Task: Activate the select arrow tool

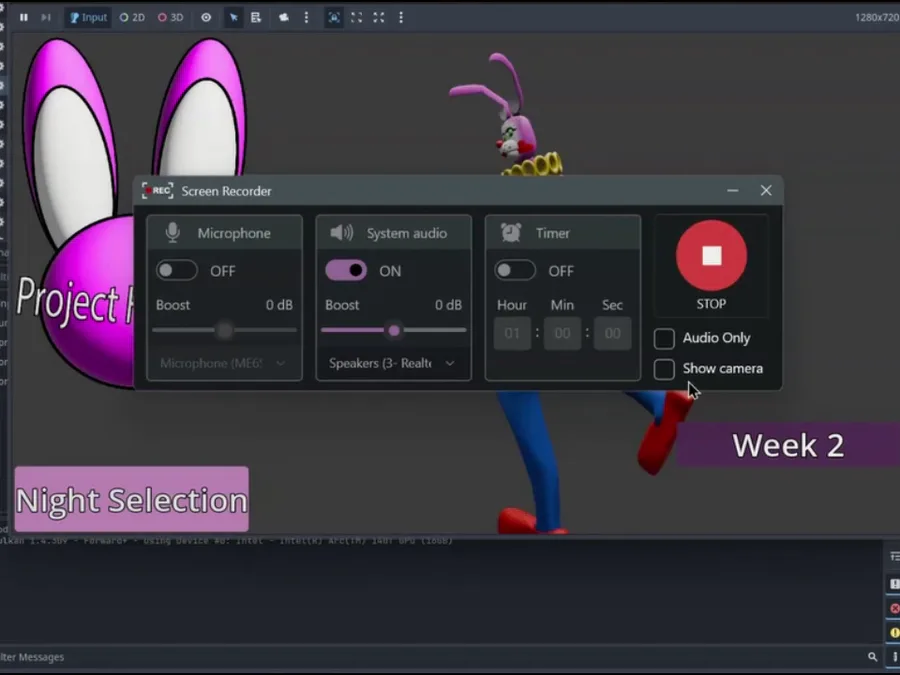Action: [234, 18]
